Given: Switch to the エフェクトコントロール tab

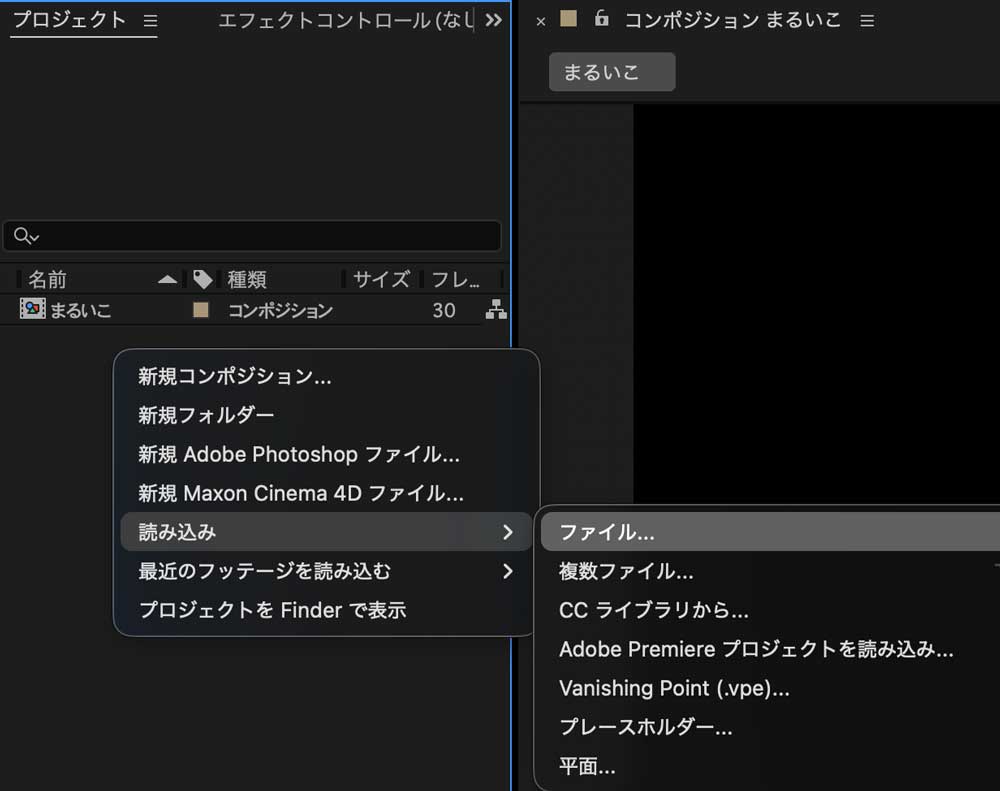Looking at the screenshot, I should [340, 18].
